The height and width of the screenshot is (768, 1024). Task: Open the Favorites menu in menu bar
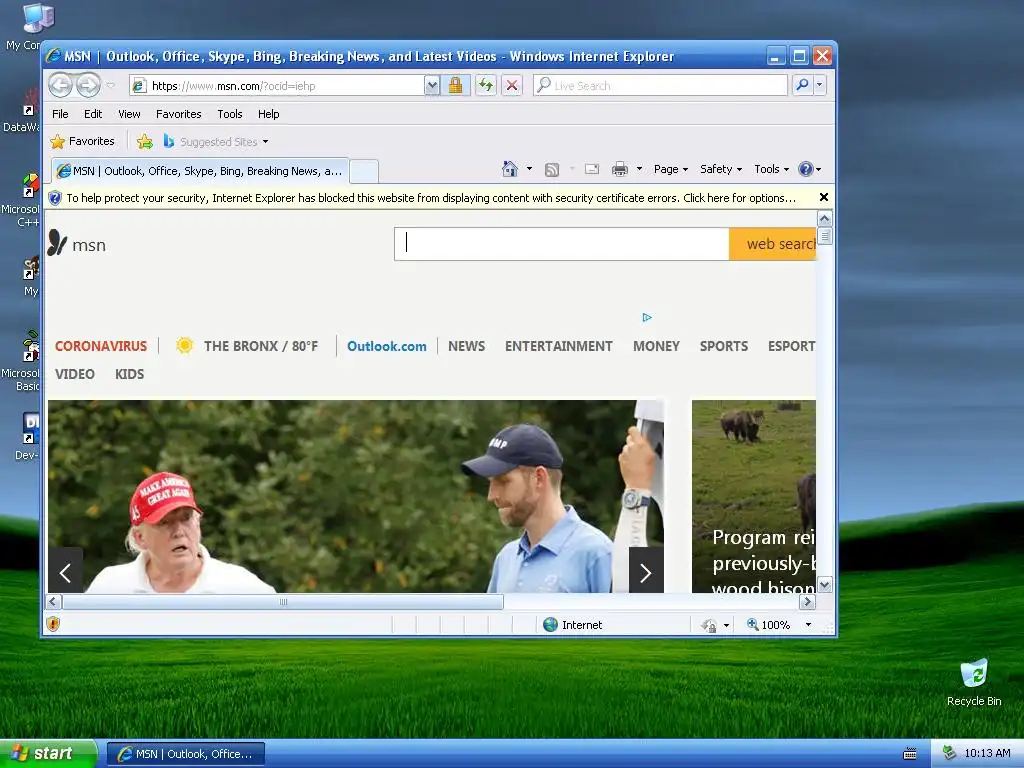178,114
